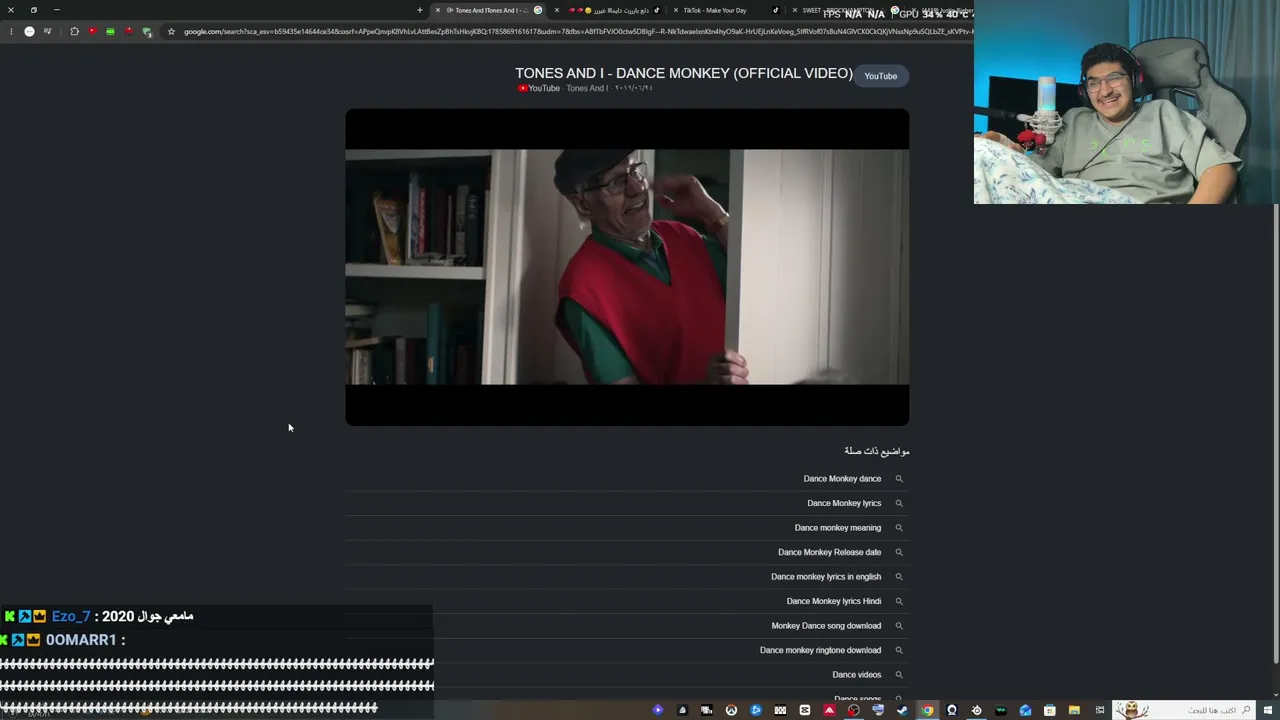1280x720 pixels.
Task: Click the streamer webcam overlay
Action: (1127, 102)
